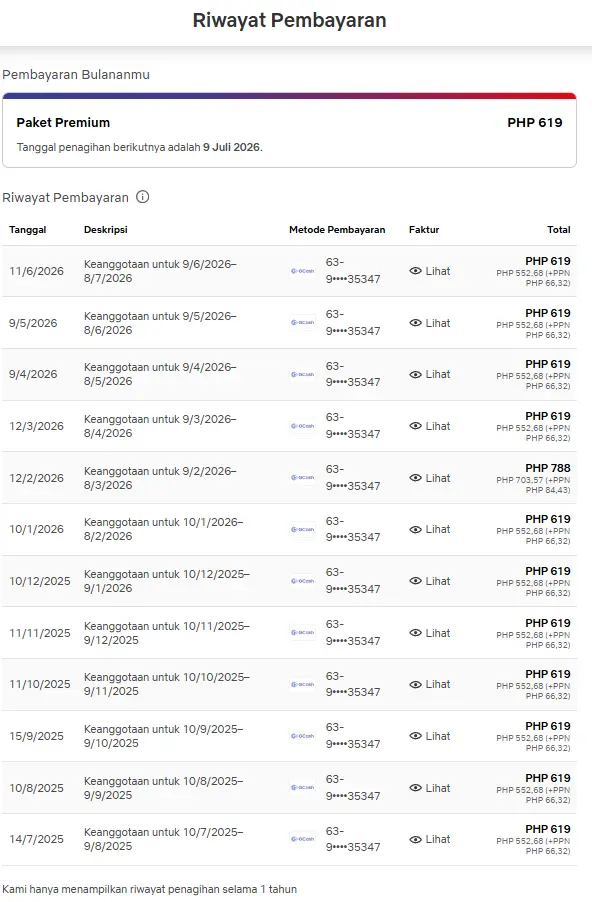Screen dimensions: 592x902
Task: View the invoice for 15/9/2025 payment
Action: pyautogui.click(x=430, y=736)
